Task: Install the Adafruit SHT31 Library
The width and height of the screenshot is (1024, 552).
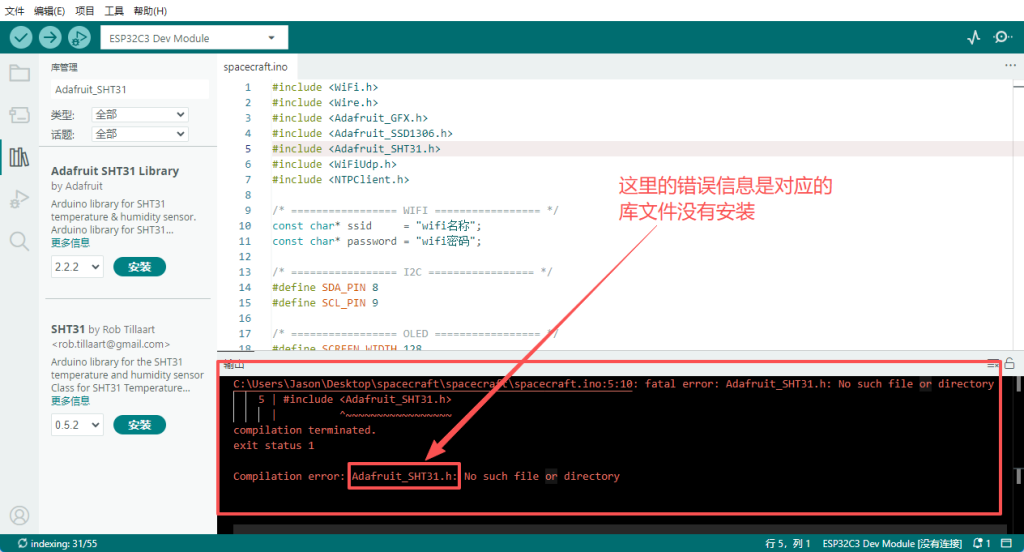Action: pyautogui.click(x=140, y=267)
